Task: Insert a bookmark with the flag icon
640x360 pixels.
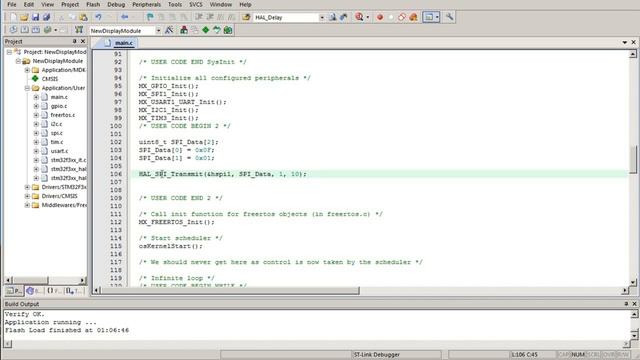Action: tap(150, 17)
